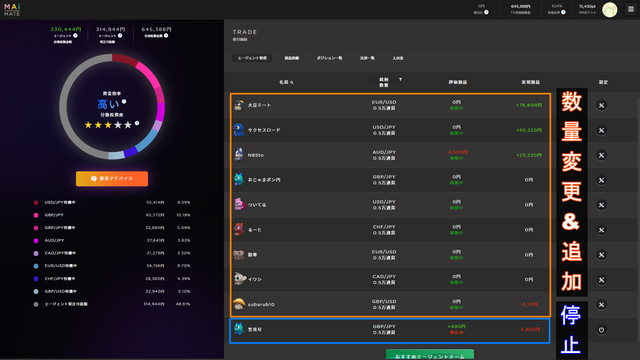Open settings icon for NBSto agent

(601, 155)
